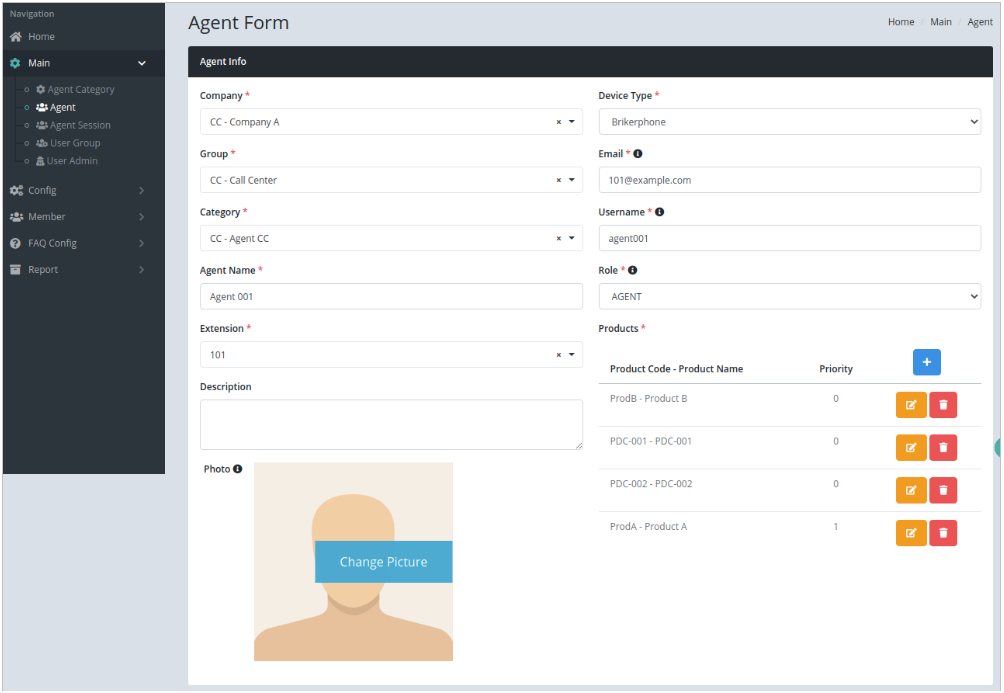Edit the ProdB - Product B entry

[911, 404]
